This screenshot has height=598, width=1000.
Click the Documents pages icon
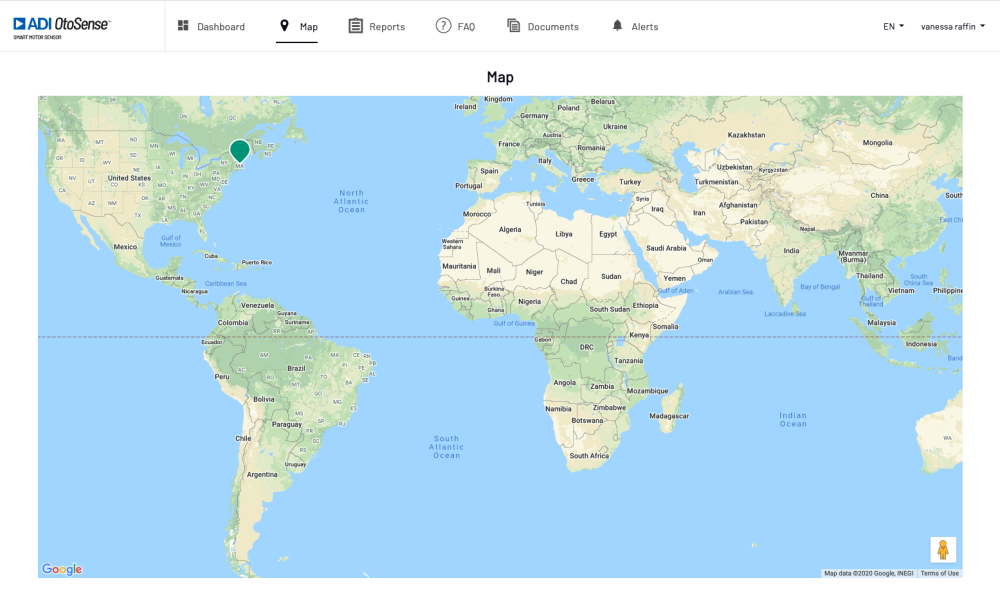pyautogui.click(x=513, y=26)
